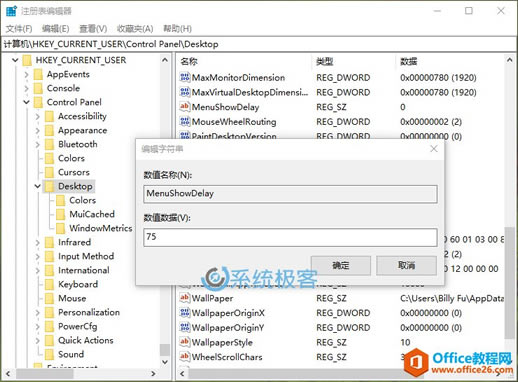518x382 pixels.
Task: Select the WheelScrollChars value name
Action: tap(227, 357)
